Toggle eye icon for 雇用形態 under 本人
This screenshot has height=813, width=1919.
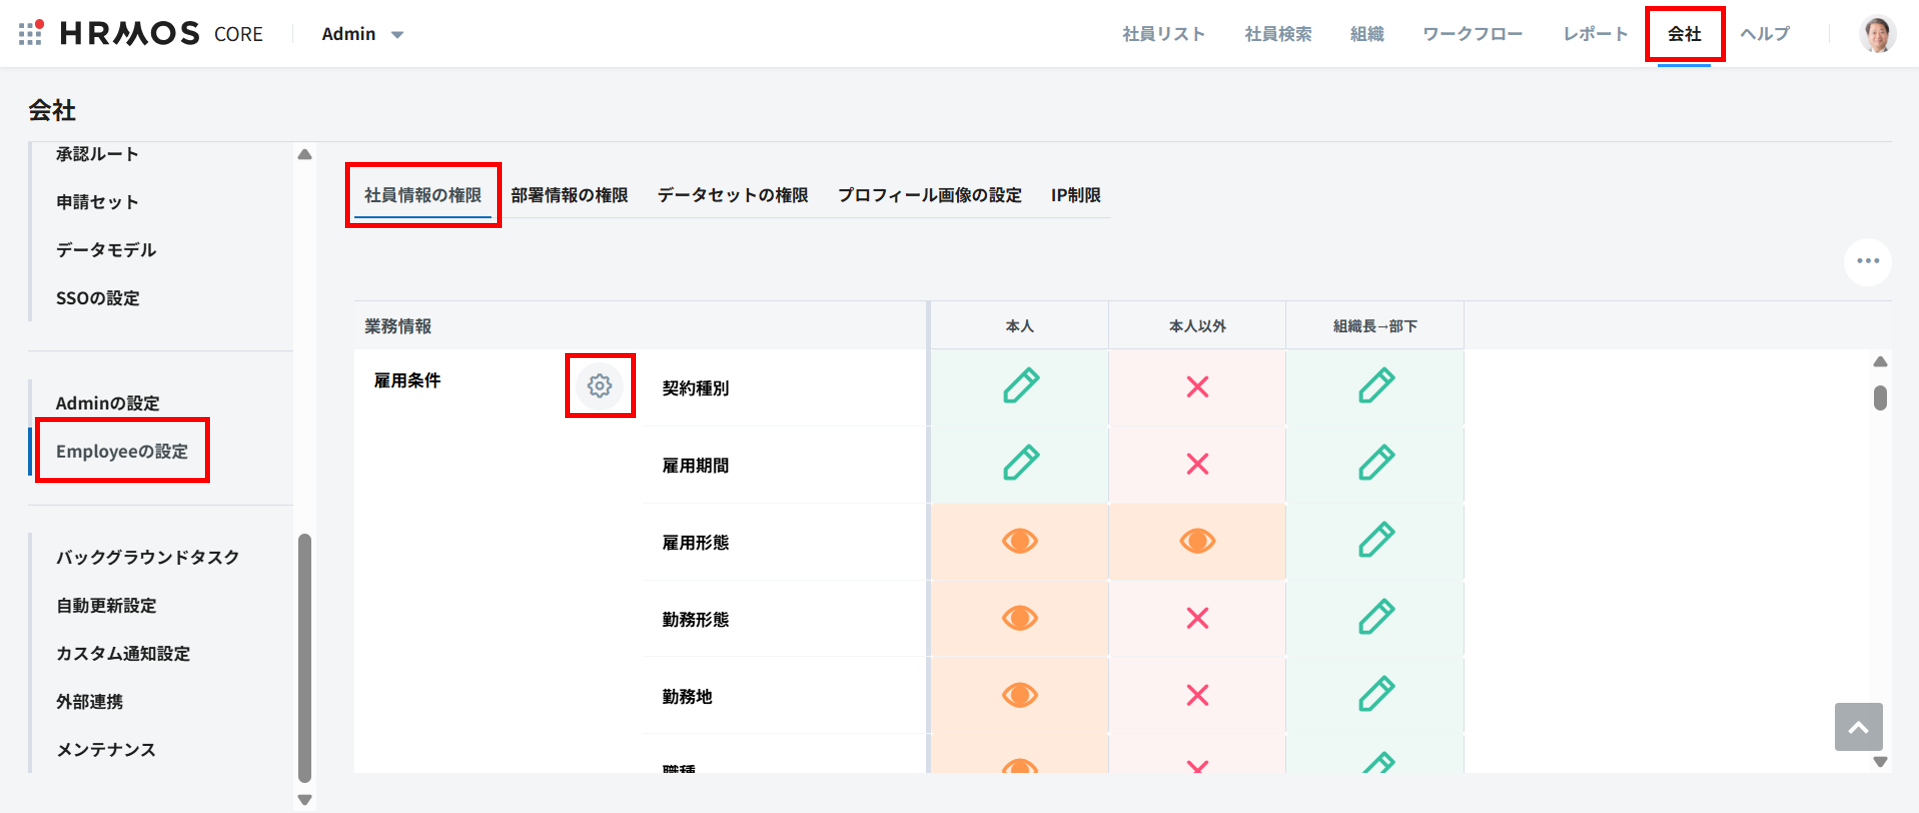[1020, 541]
